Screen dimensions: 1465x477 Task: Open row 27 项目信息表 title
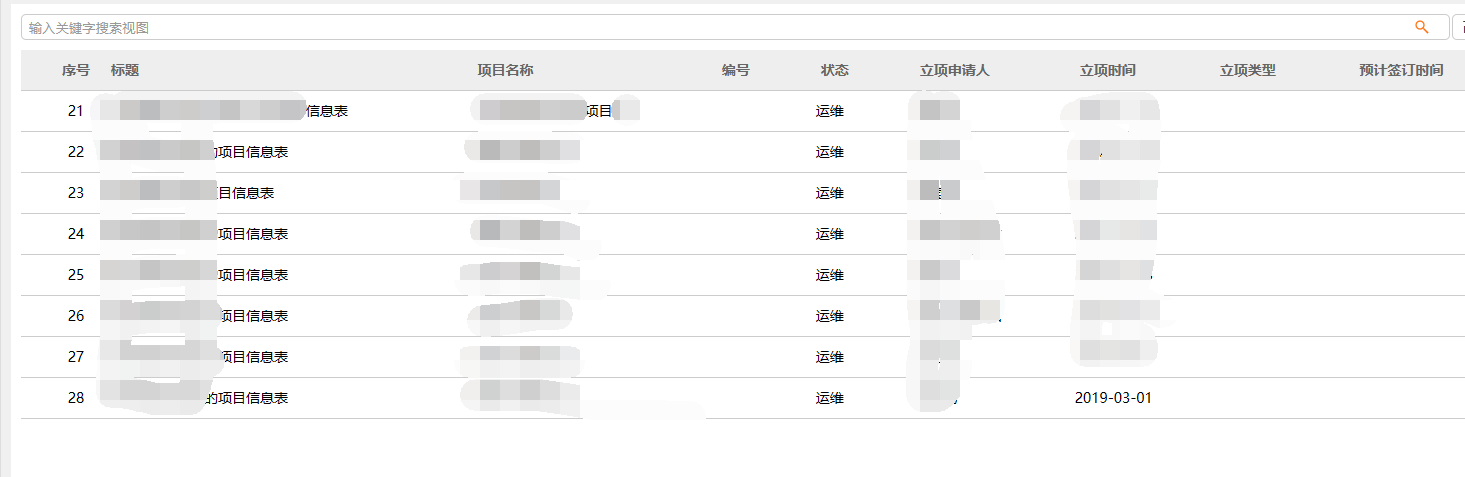coord(253,358)
